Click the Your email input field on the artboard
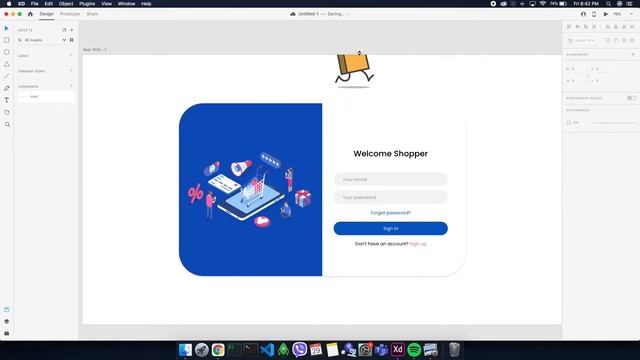 391,180
